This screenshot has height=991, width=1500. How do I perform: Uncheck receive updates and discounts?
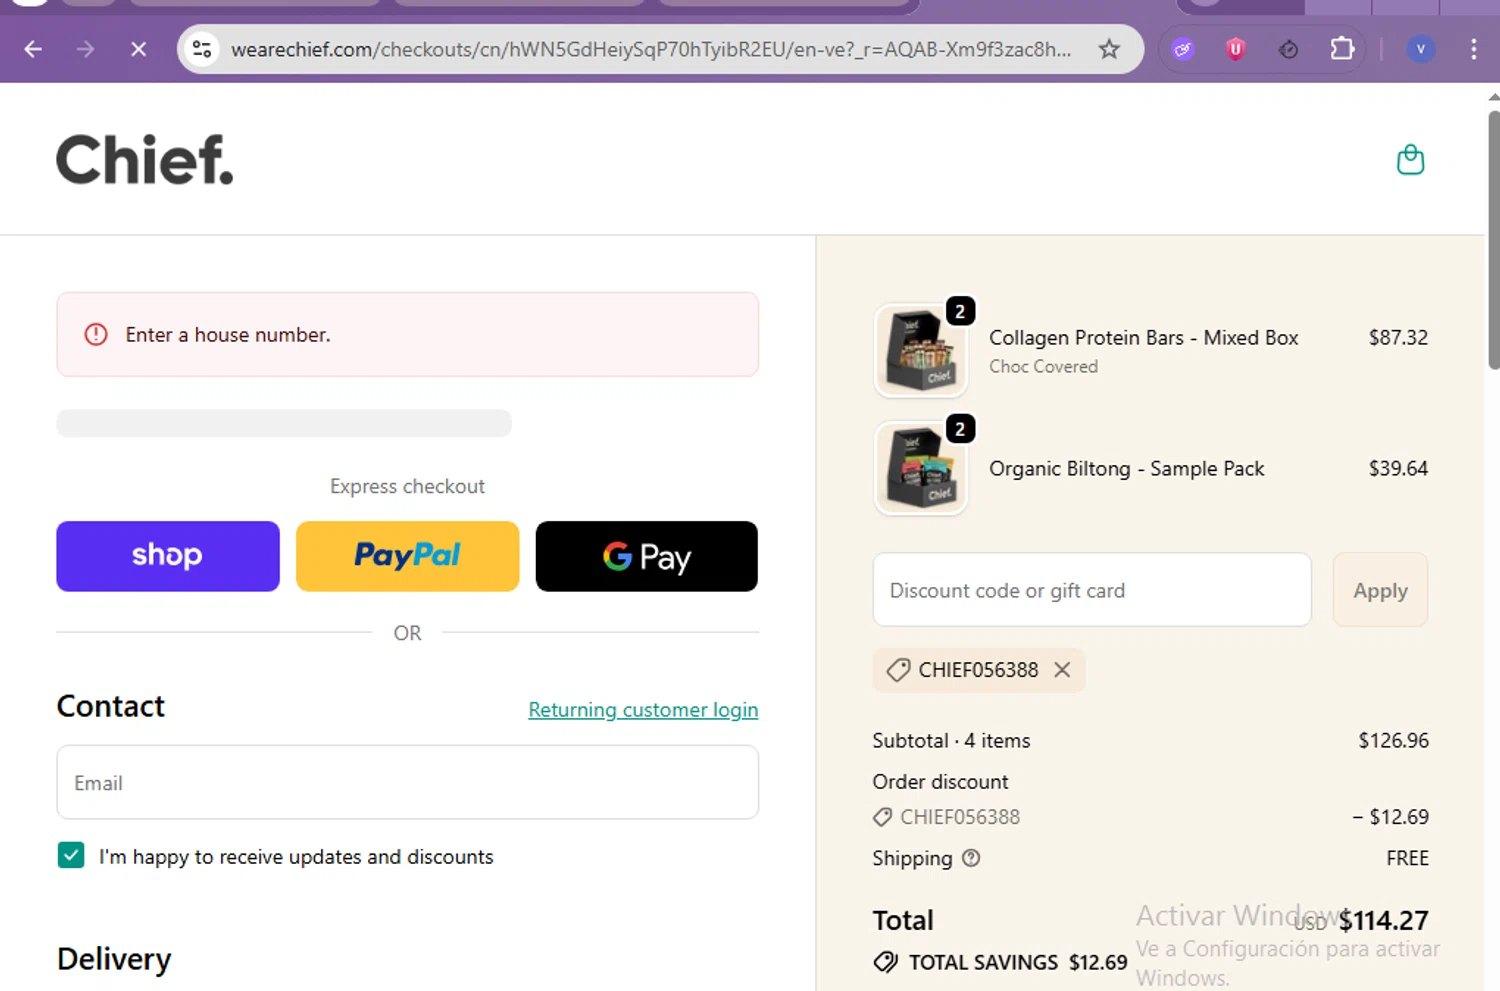[x=71, y=855]
